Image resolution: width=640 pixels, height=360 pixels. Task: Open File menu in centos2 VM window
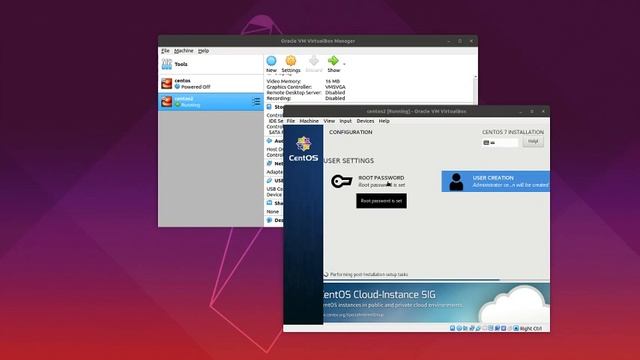[291, 121]
